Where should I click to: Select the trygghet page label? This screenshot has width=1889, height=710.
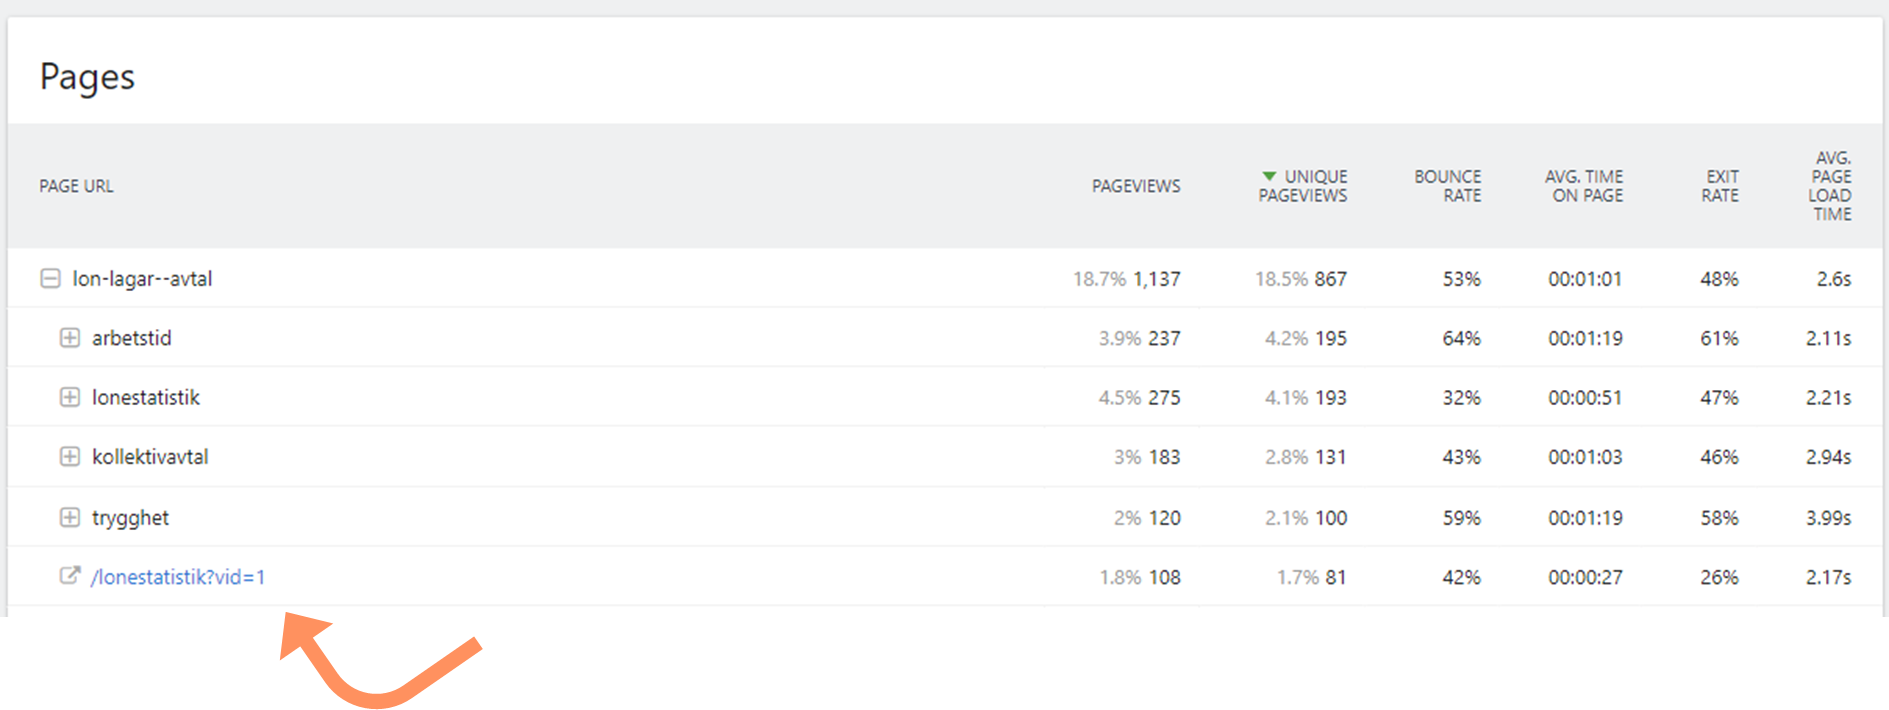pyautogui.click(x=131, y=518)
